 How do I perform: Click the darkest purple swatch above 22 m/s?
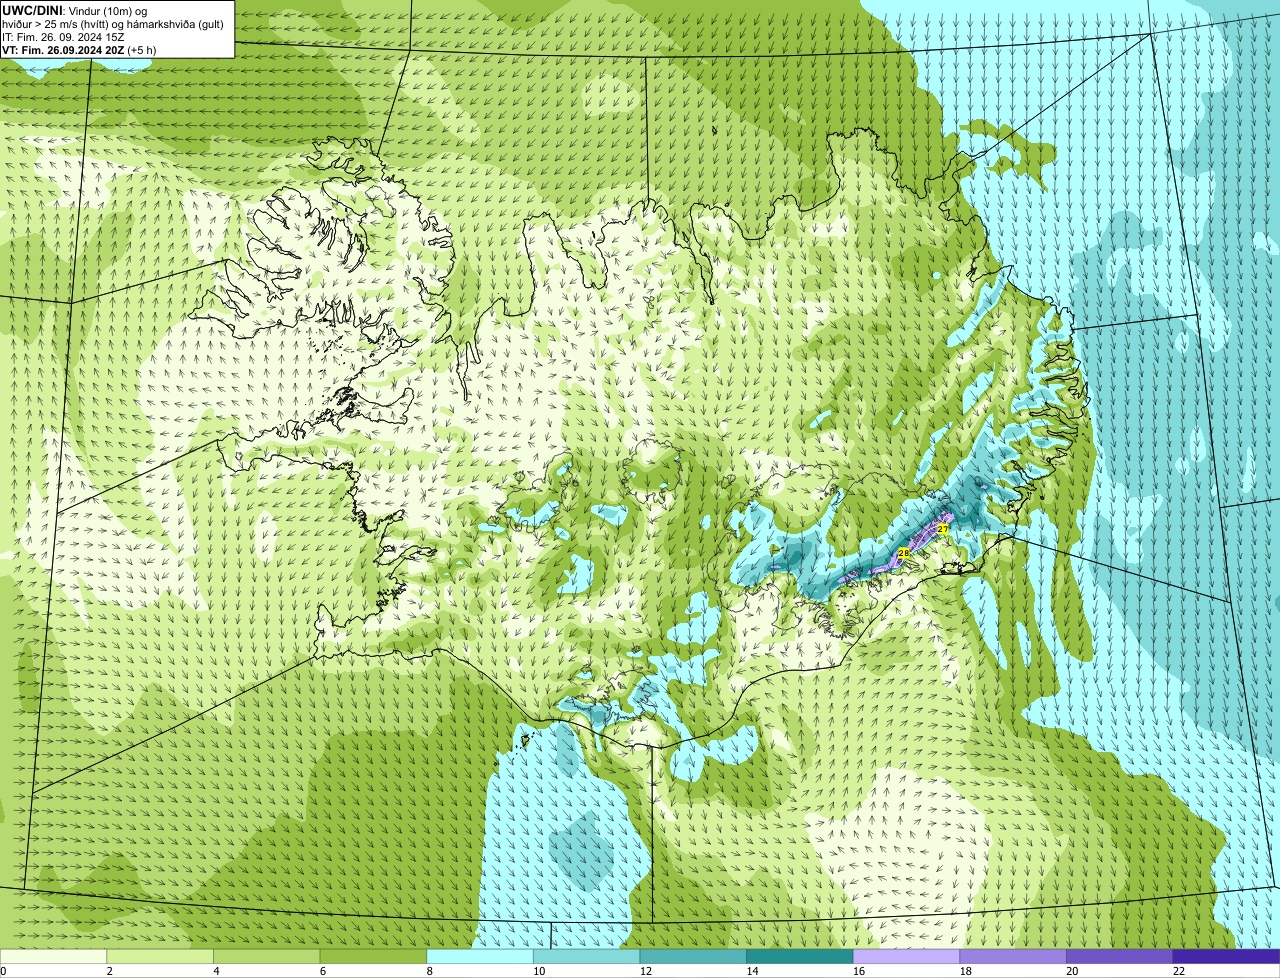pos(1226,956)
